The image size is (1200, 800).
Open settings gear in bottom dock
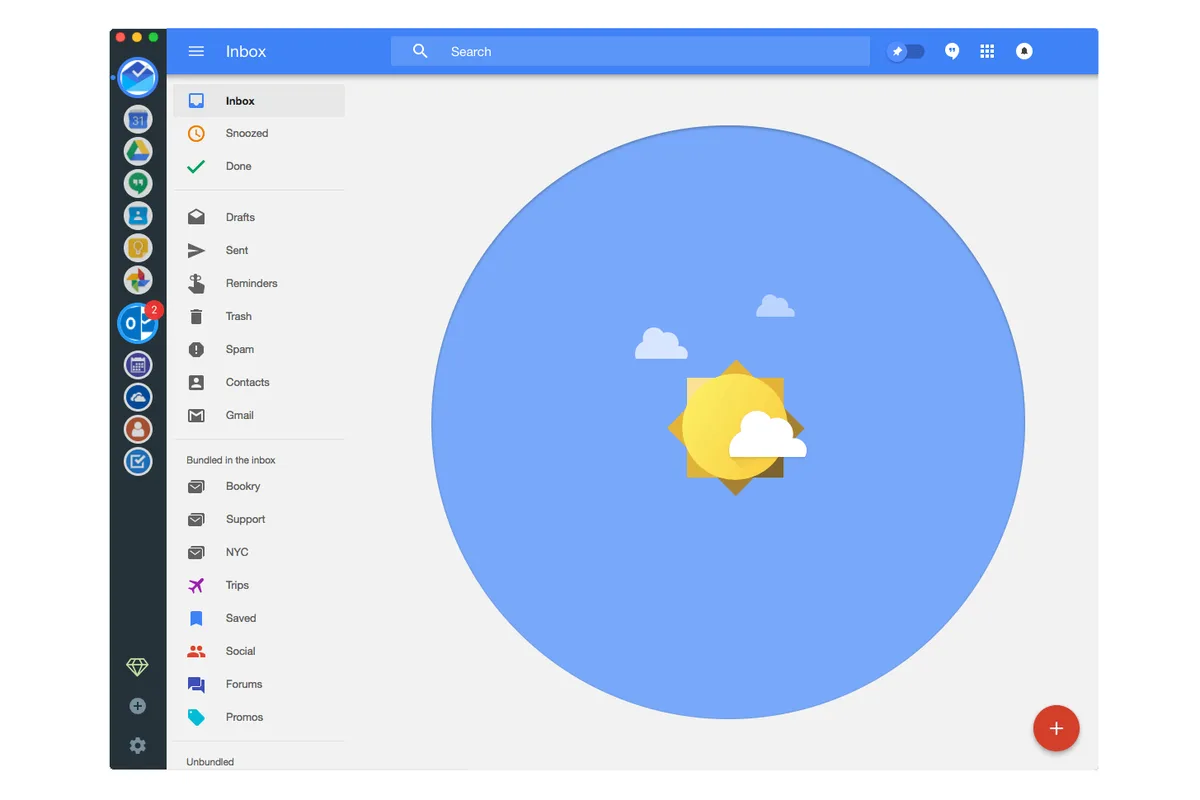coord(138,745)
